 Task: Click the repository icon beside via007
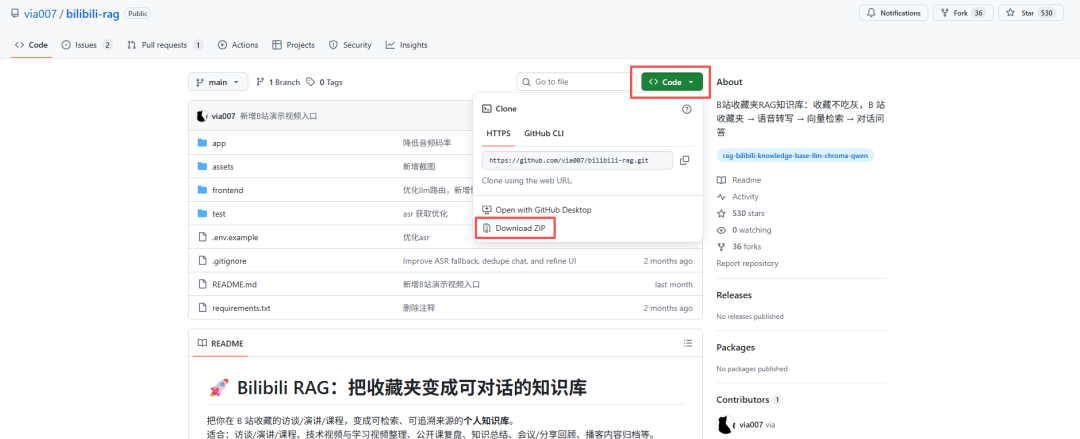point(15,13)
